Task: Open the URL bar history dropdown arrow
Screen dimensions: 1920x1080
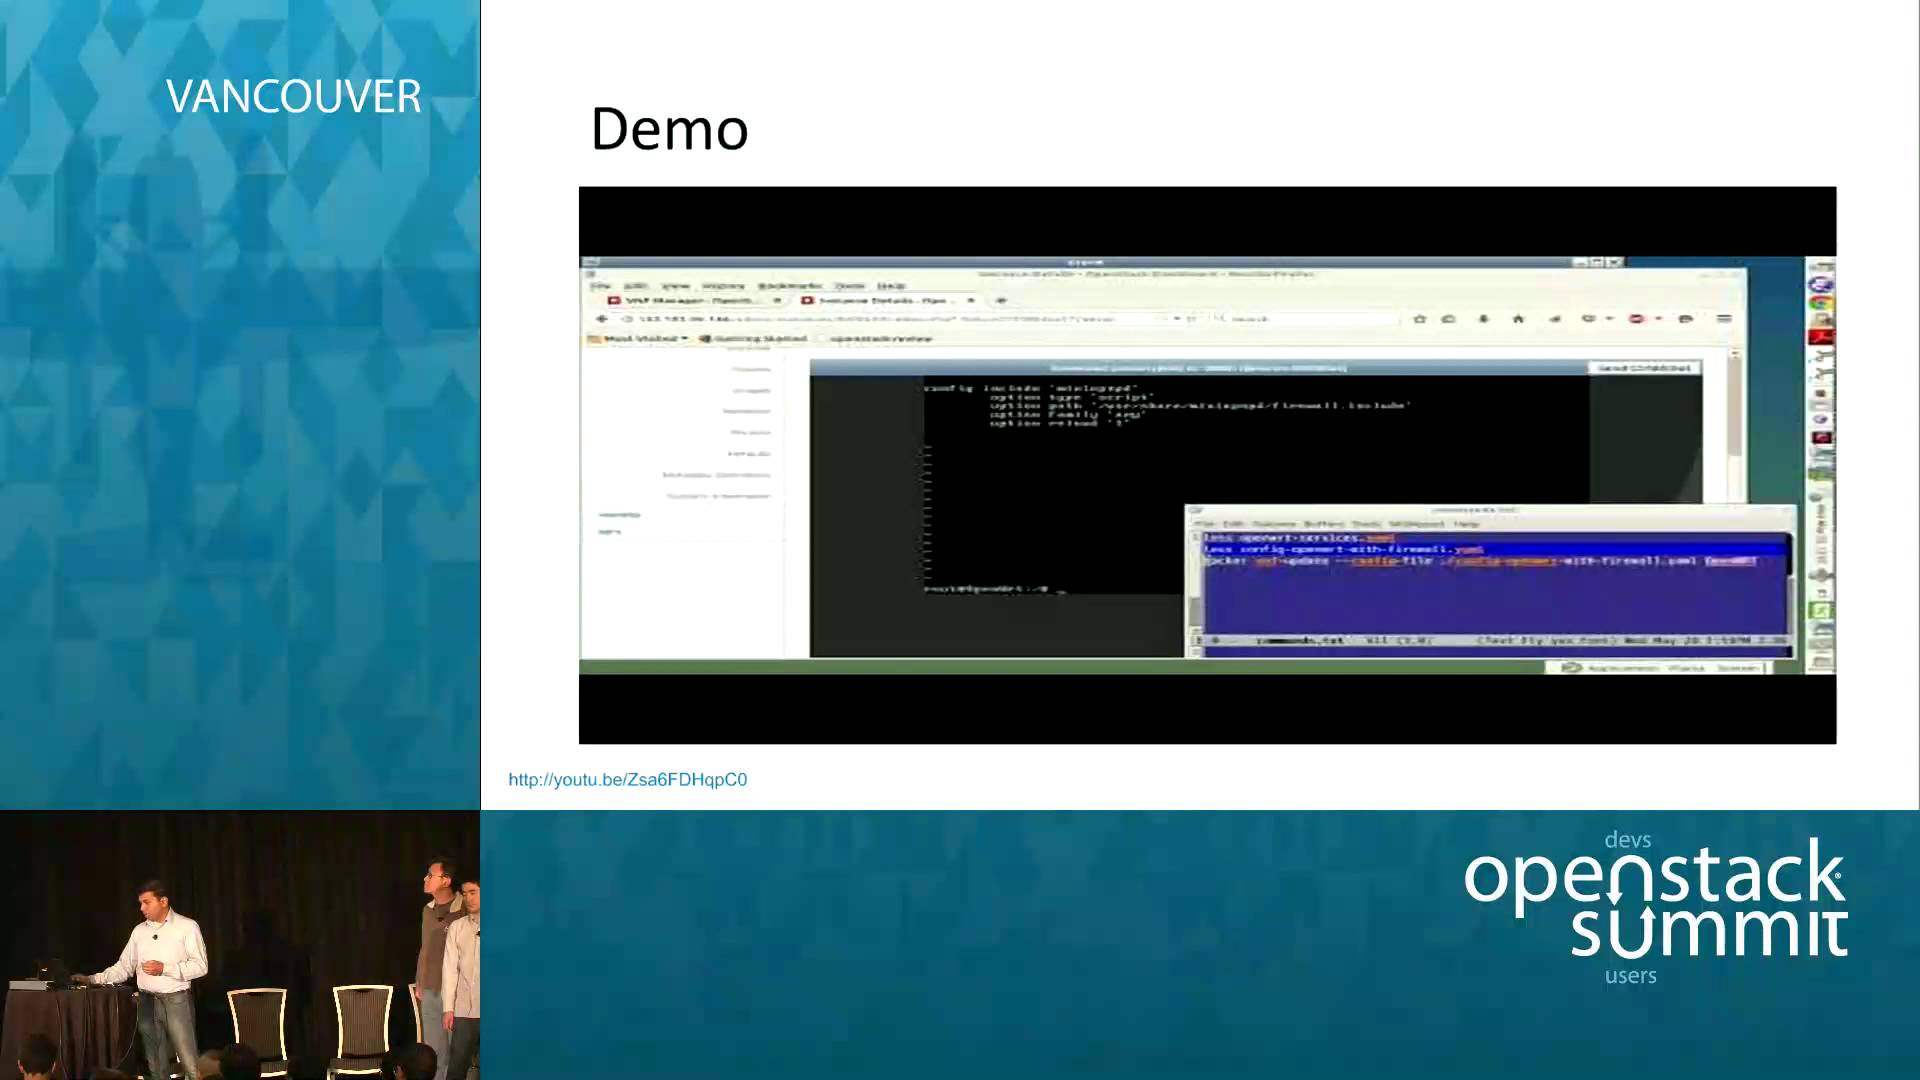Action: coord(1177,319)
